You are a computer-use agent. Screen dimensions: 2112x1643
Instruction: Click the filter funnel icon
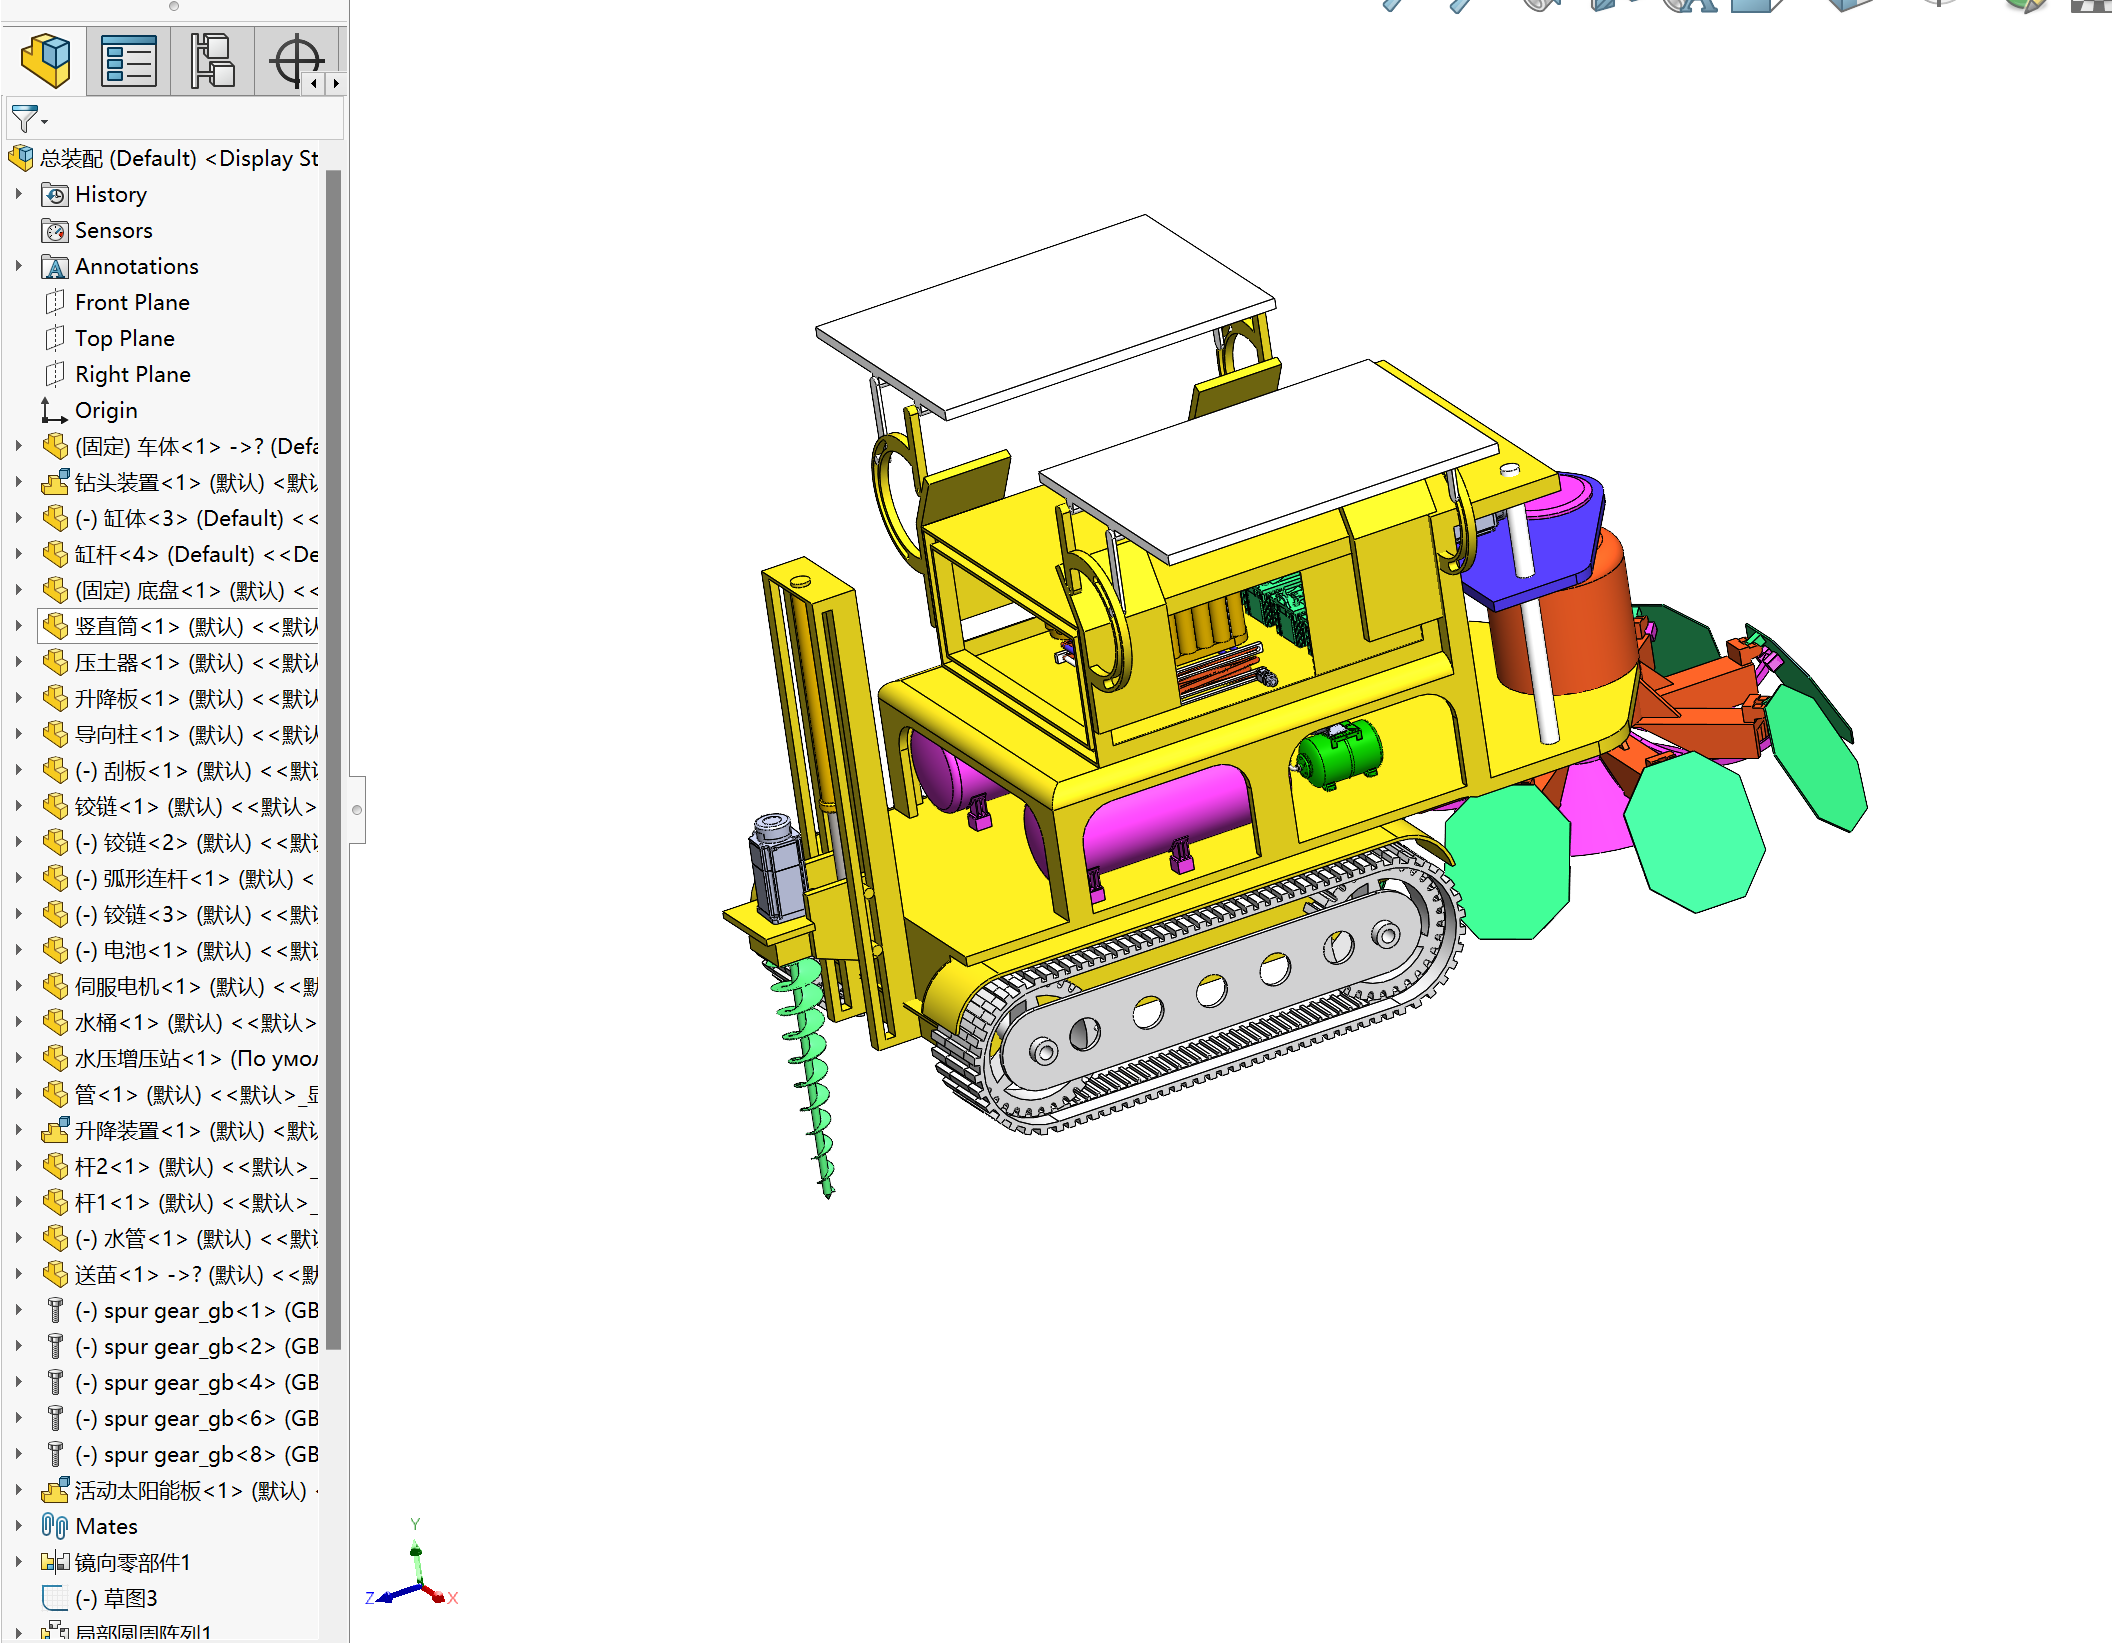[25, 119]
